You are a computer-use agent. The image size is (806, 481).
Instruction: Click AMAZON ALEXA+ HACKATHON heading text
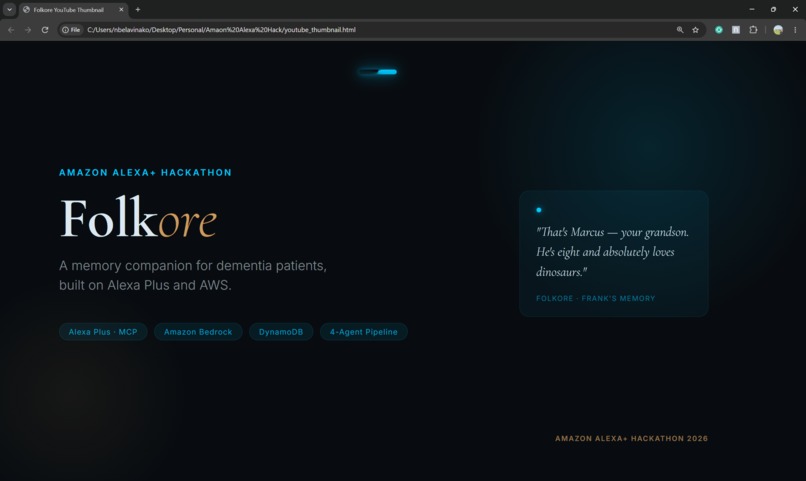145,173
